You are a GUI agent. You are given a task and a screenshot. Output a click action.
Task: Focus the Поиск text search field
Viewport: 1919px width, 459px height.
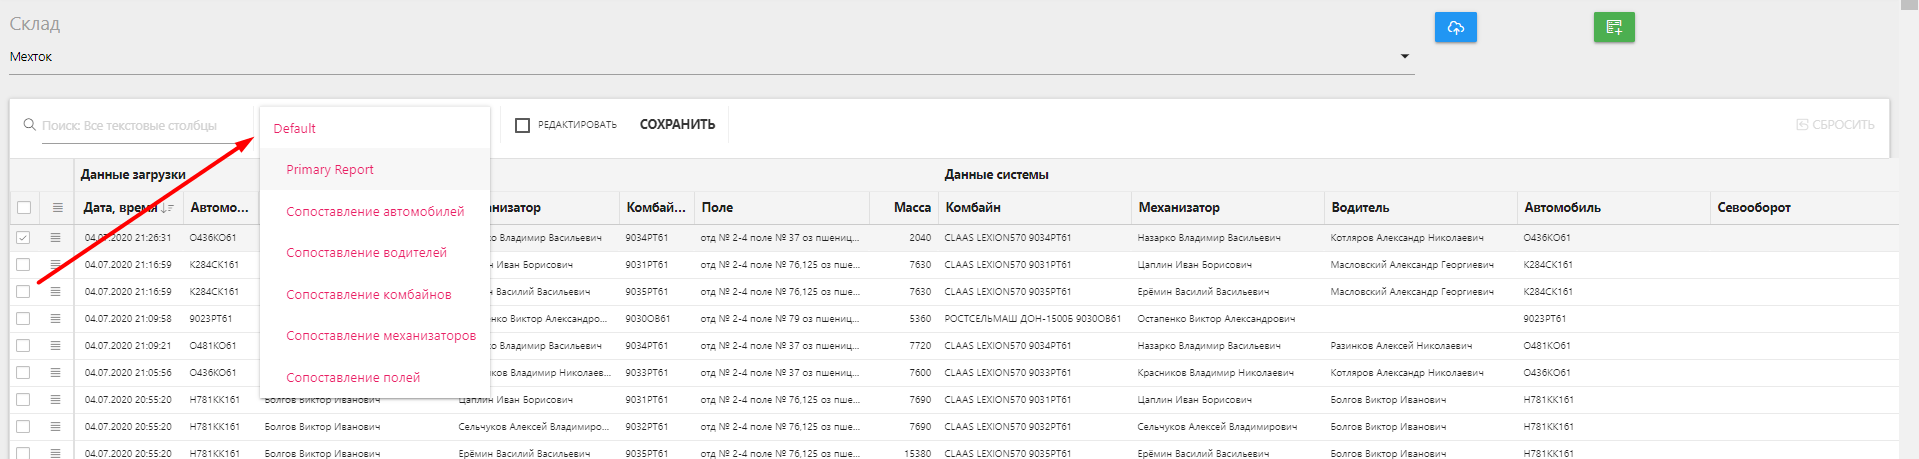point(140,126)
